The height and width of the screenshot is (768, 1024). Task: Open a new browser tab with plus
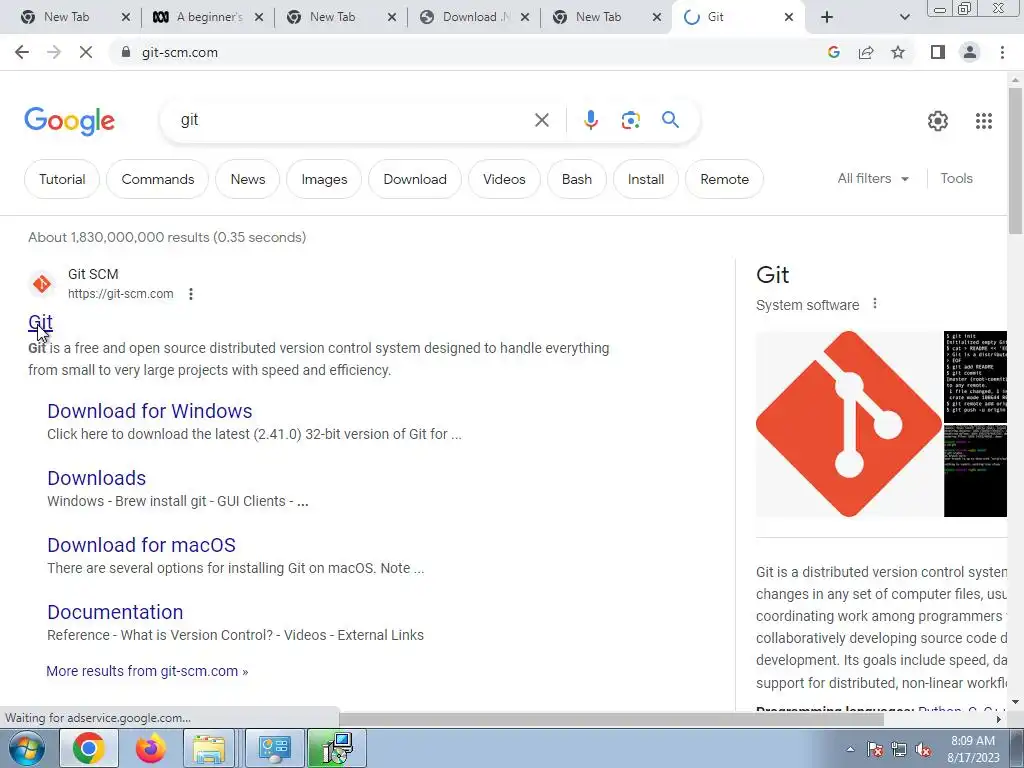coord(827,17)
